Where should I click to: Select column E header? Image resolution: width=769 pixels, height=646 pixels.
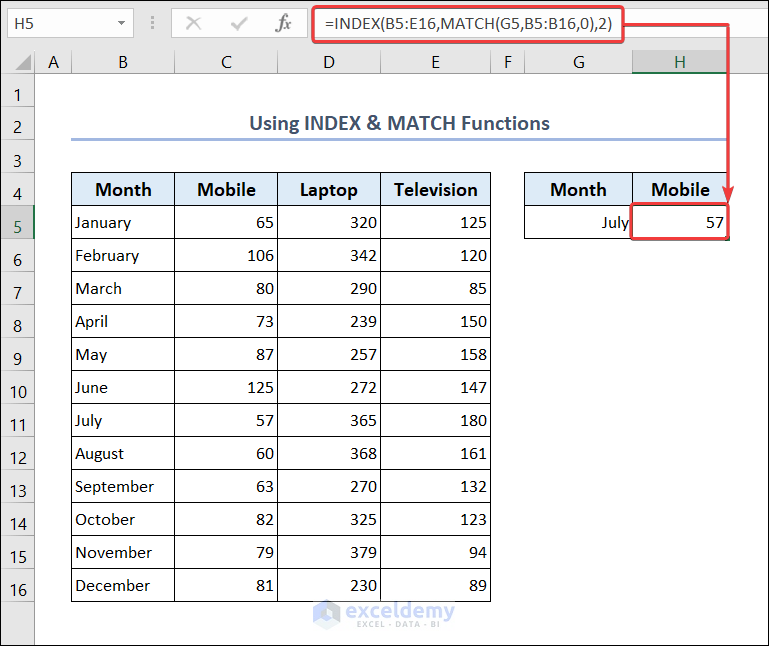[436, 62]
